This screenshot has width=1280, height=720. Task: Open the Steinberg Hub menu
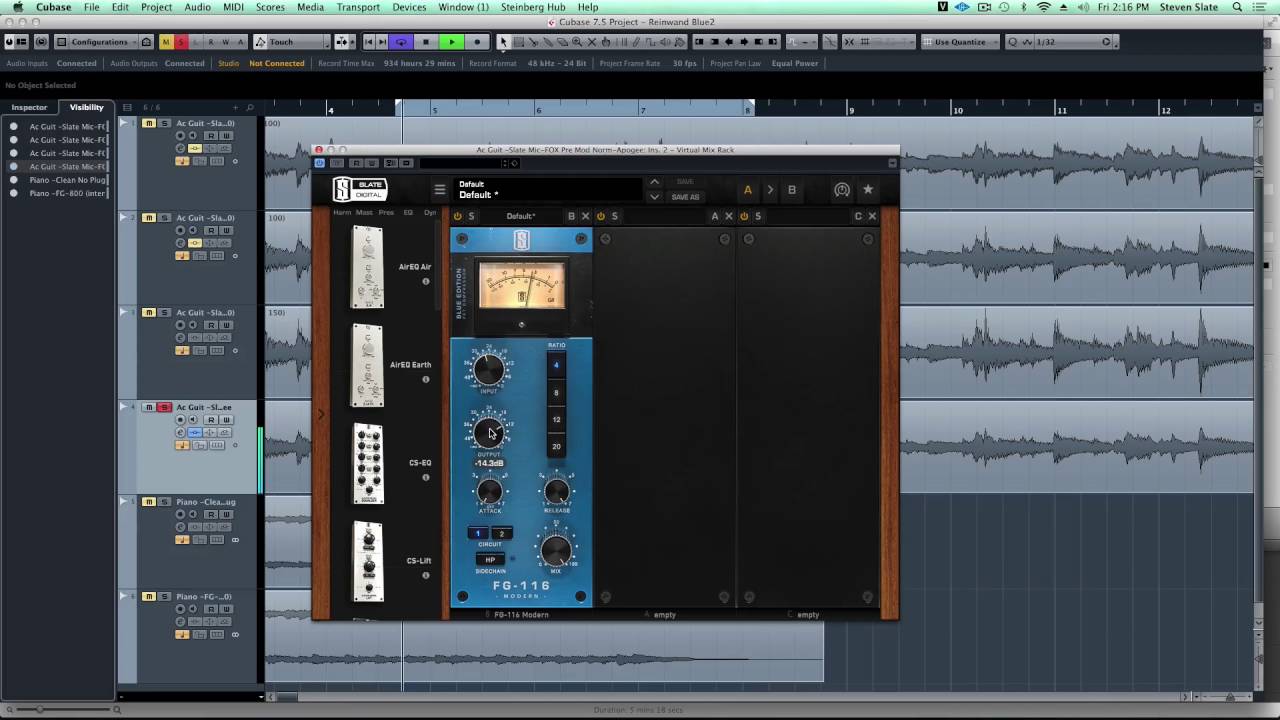[x=533, y=7]
